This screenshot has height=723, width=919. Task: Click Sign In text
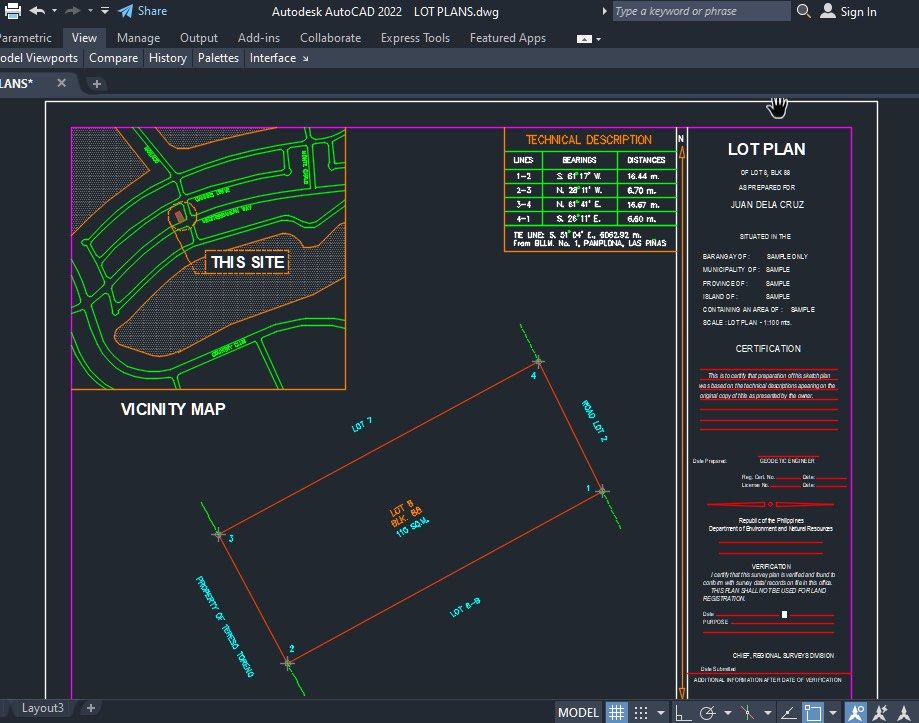click(x=859, y=12)
